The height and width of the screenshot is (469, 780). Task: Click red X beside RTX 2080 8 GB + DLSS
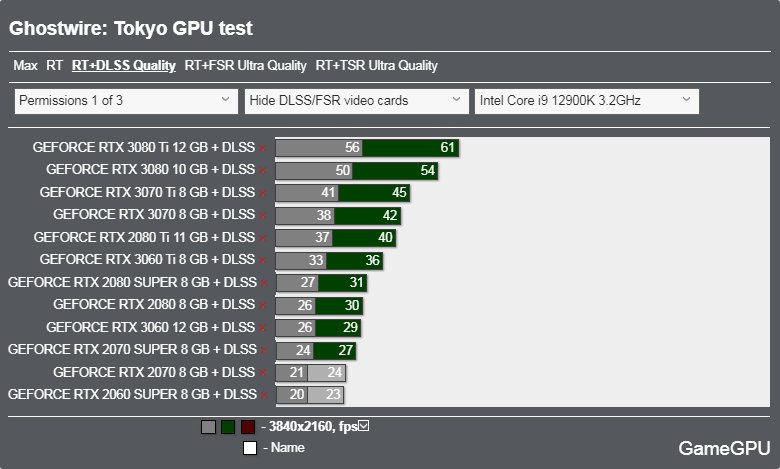tap(263, 305)
